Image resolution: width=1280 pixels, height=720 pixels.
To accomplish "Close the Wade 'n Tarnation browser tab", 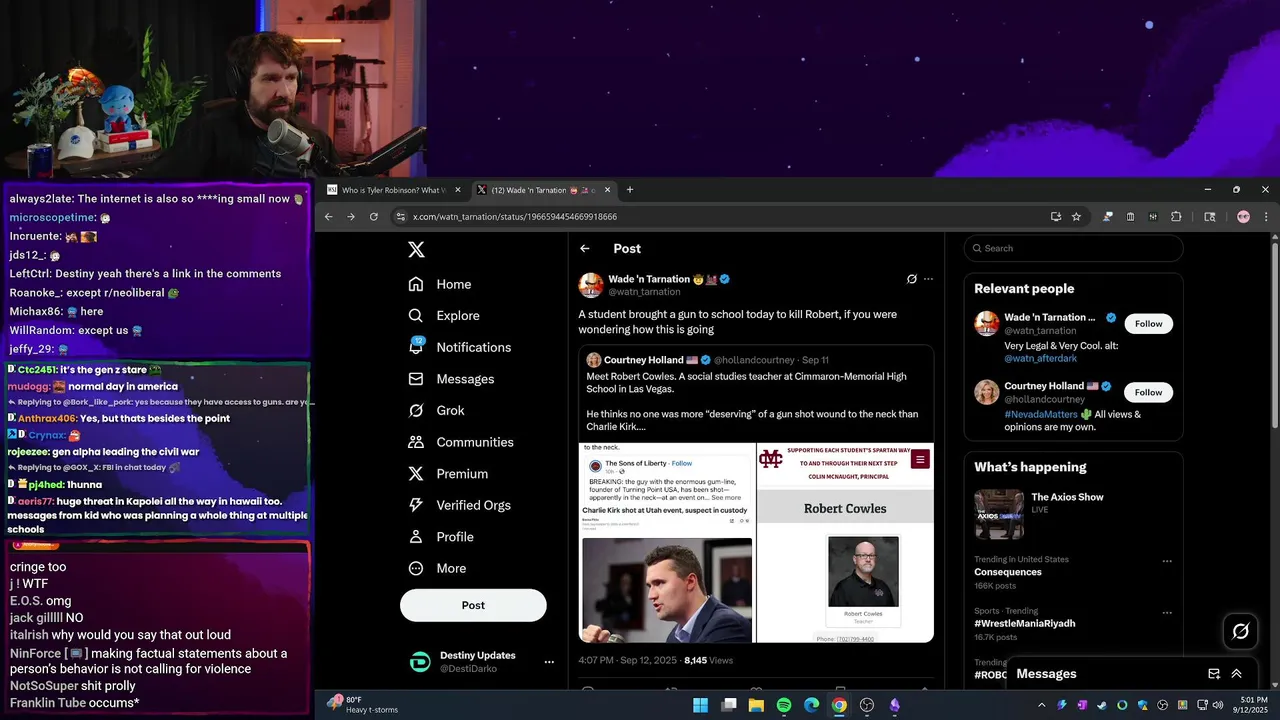I will click(608, 190).
